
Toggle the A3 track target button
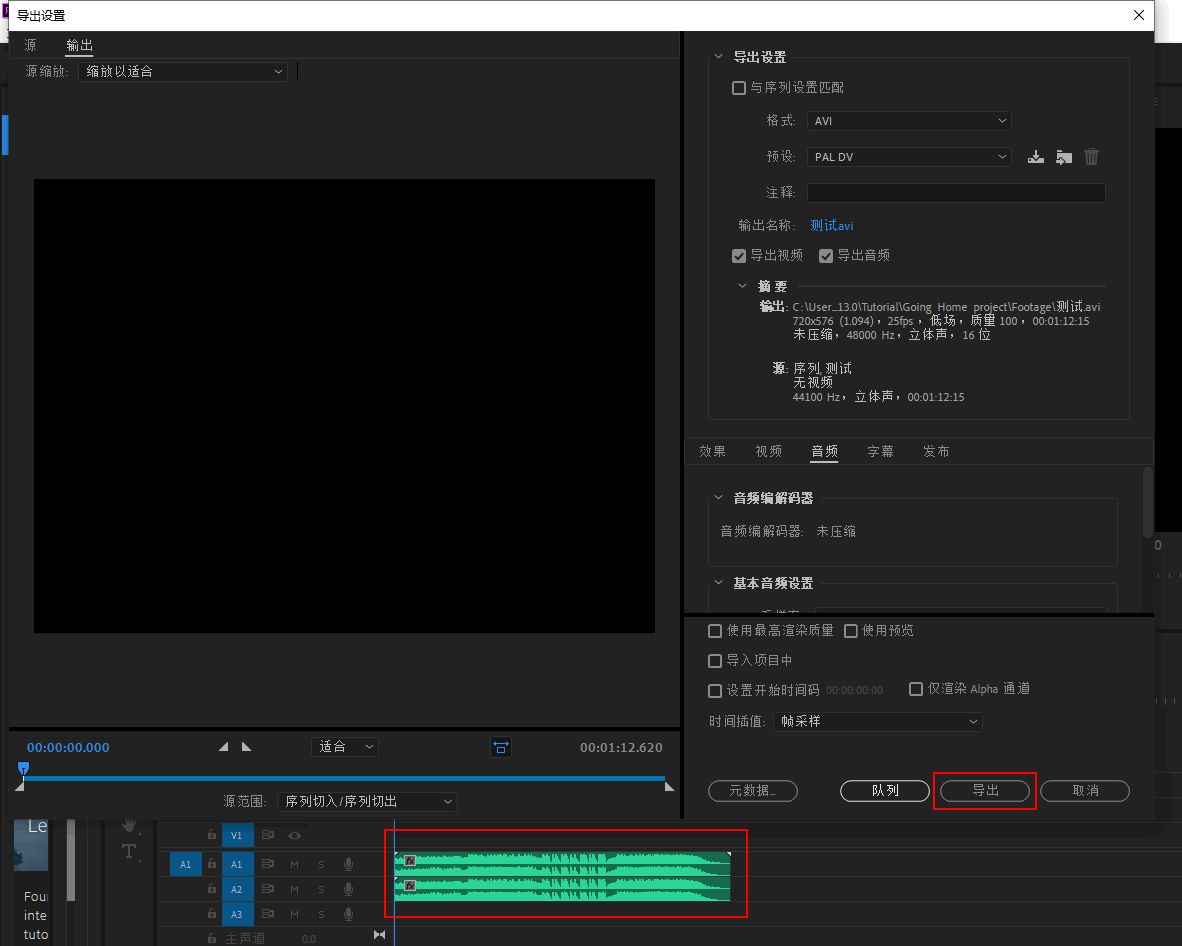point(237,914)
